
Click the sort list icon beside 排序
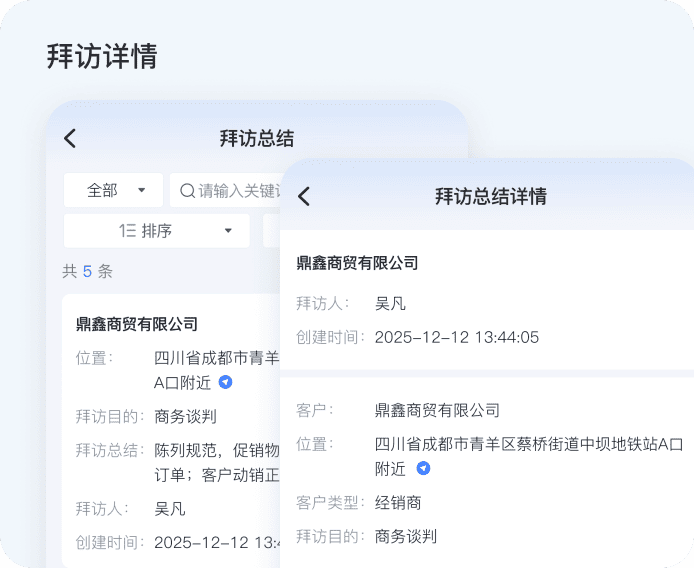(127, 231)
